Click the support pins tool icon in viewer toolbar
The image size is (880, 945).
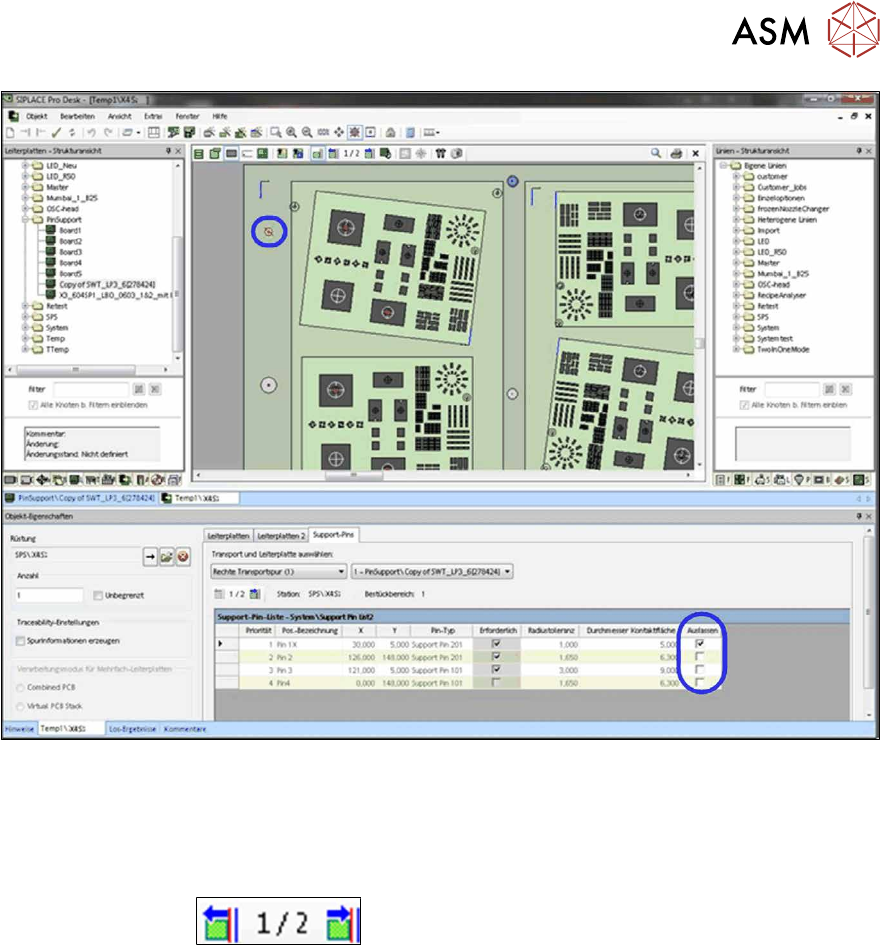pyautogui.click(x=441, y=154)
